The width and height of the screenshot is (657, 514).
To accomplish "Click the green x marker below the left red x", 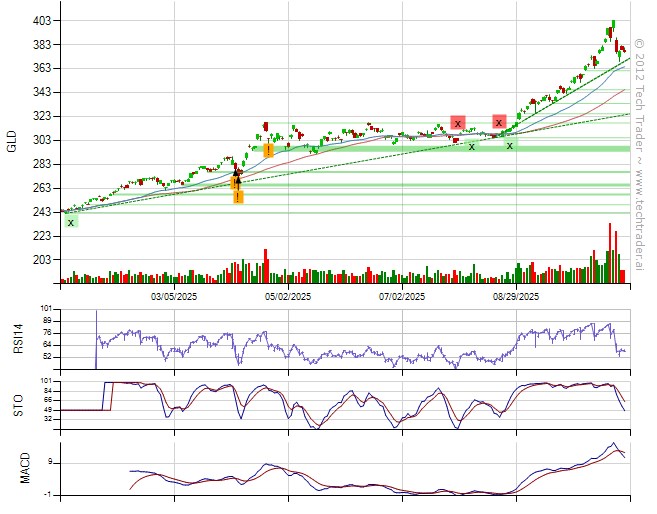I will click(472, 146).
